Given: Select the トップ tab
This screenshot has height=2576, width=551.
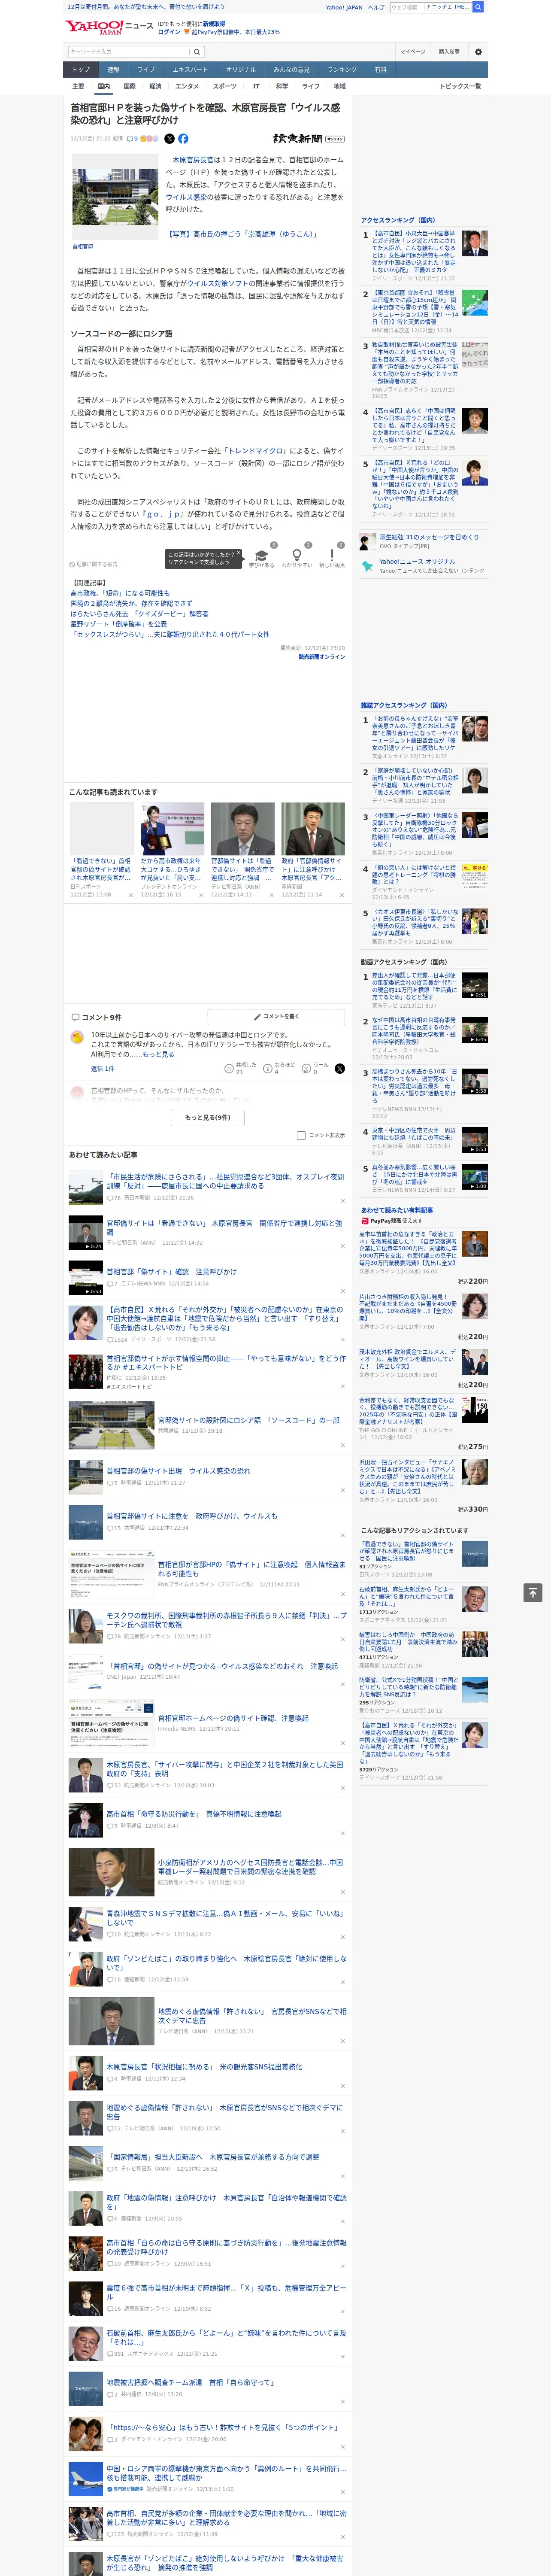Looking at the screenshot, I should point(81,70).
